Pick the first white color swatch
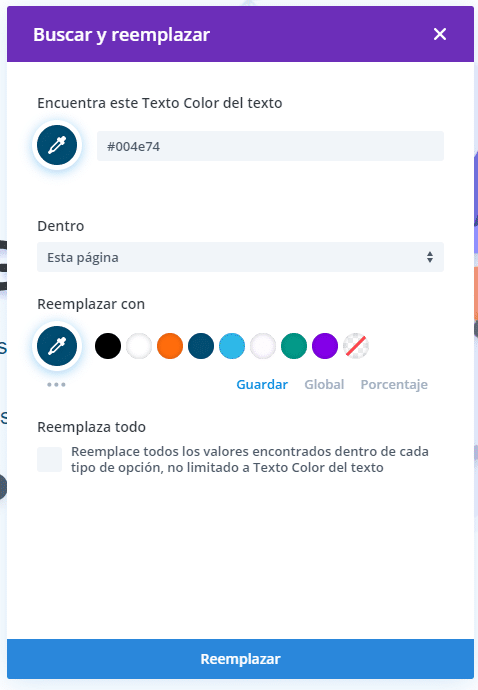 (139, 346)
